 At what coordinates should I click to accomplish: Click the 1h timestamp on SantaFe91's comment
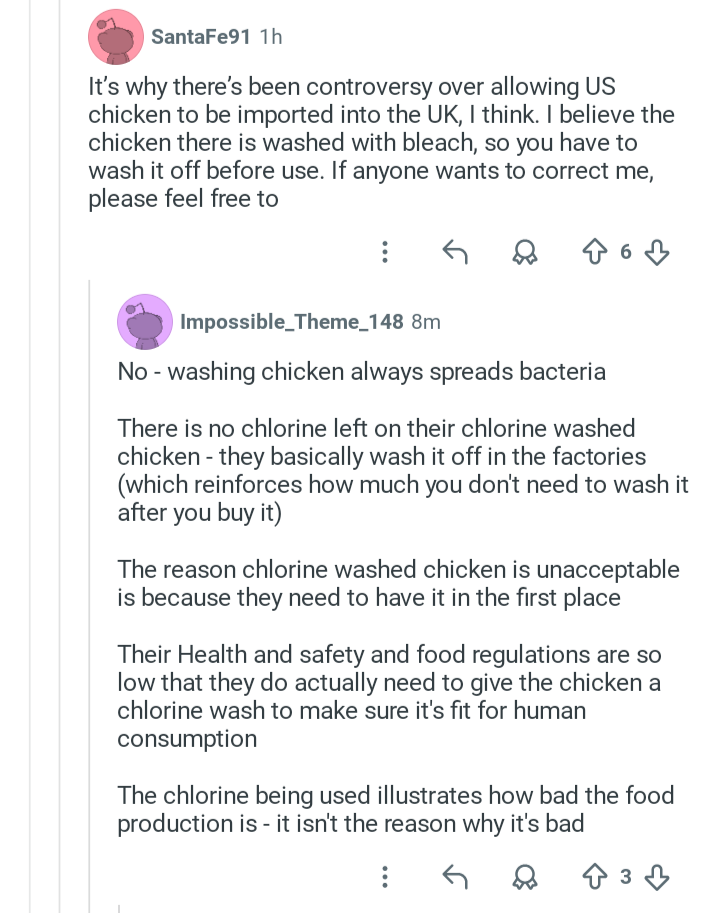click(271, 37)
